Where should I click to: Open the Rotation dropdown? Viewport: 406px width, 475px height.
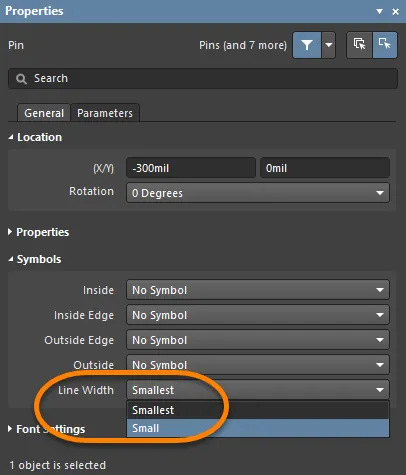258,193
